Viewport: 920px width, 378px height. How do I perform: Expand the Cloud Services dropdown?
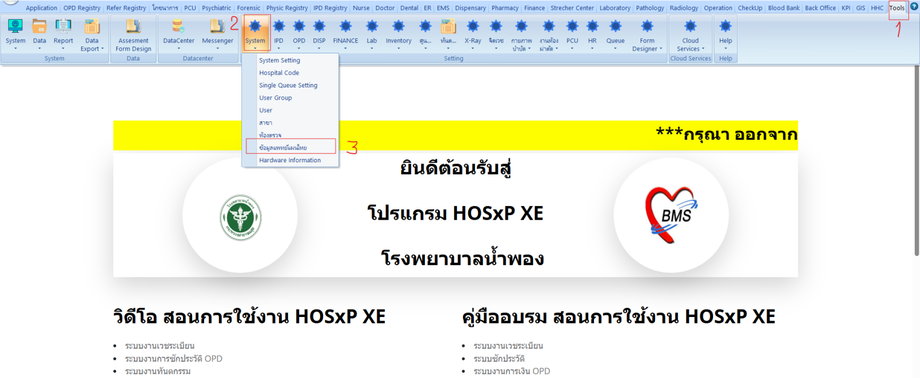[x=691, y=35]
